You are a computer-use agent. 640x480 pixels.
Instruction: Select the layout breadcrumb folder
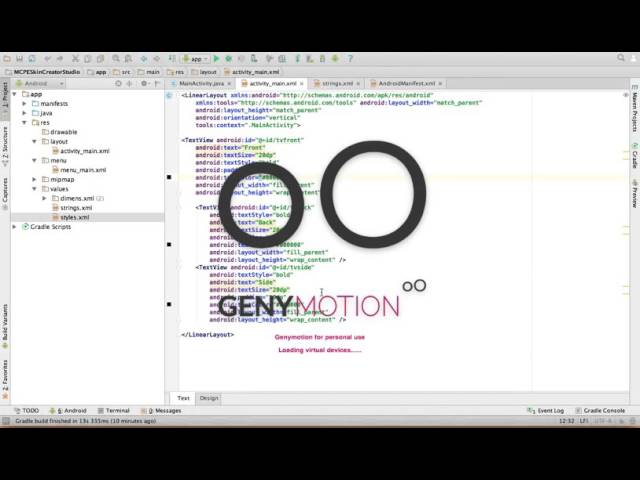click(x=204, y=72)
